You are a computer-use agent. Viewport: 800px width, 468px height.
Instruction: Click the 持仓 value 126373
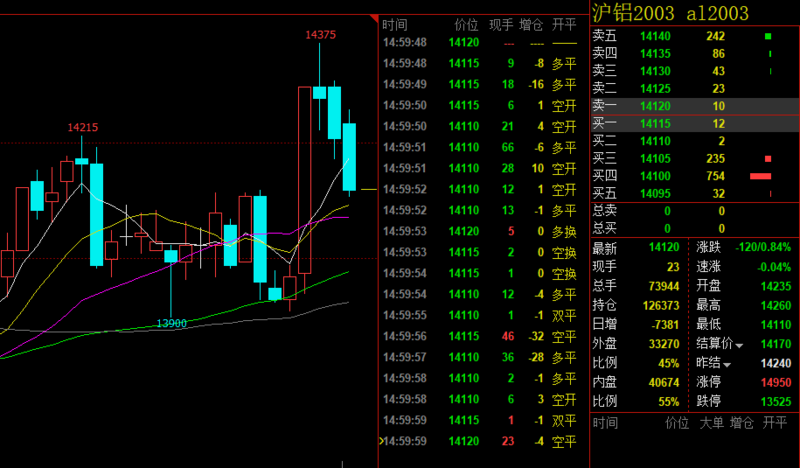pyautogui.click(x=661, y=305)
